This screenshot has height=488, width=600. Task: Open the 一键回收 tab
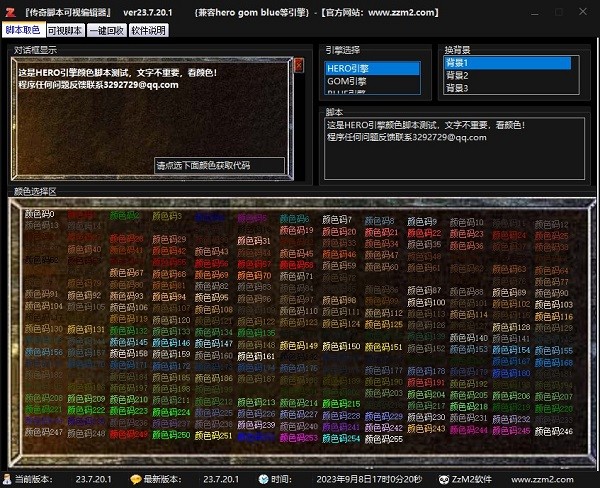pyautogui.click(x=106, y=31)
